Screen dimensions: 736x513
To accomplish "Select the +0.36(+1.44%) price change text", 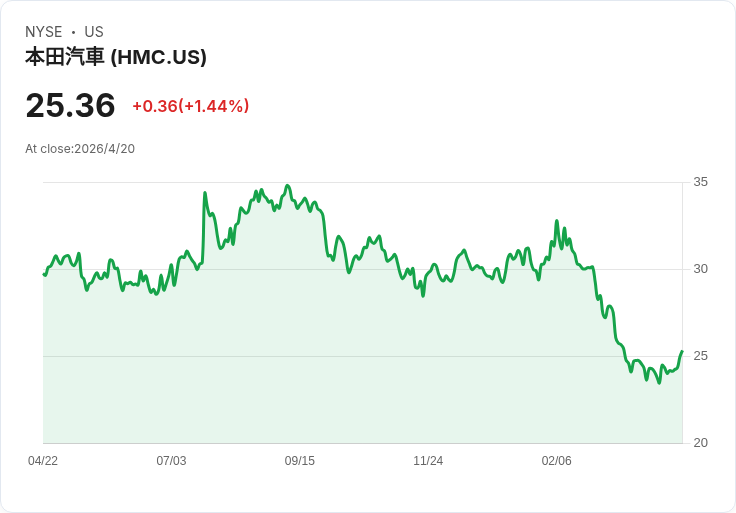I will click(x=190, y=106).
